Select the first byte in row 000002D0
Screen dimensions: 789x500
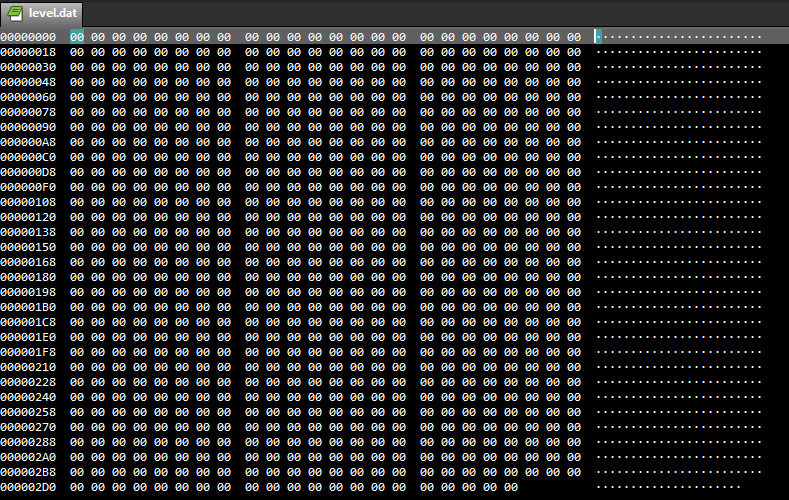pos(77,487)
